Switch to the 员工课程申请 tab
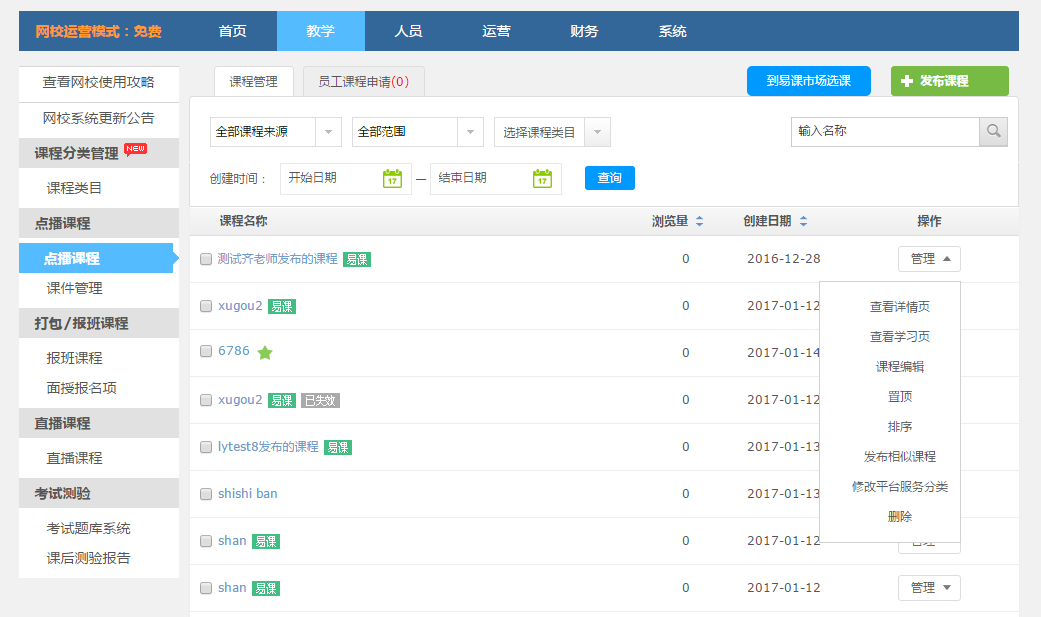This screenshot has width=1041, height=617. coord(363,82)
